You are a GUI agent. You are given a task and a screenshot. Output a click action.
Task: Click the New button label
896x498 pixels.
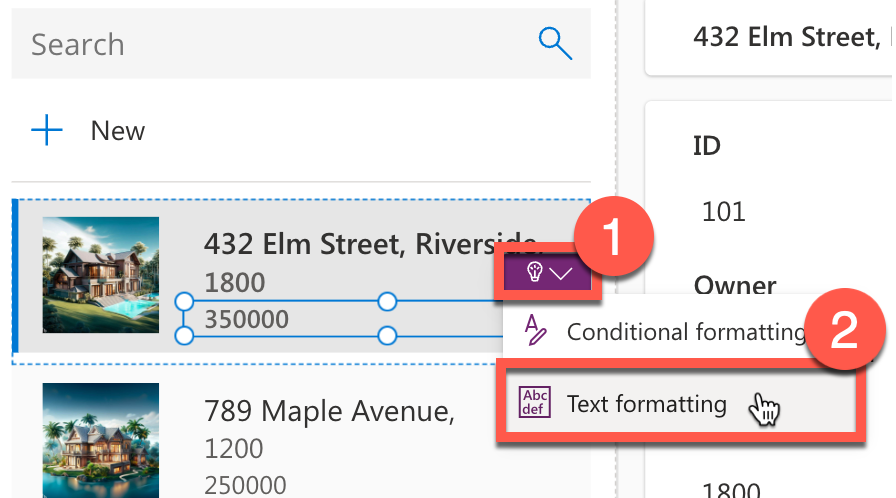[x=118, y=131]
